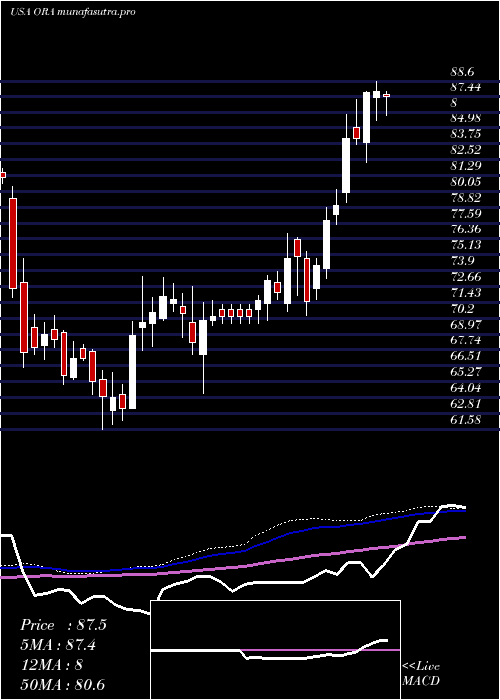Select the 76.36 price axis label
This screenshot has width=500, height=700.
coord(466,229)
